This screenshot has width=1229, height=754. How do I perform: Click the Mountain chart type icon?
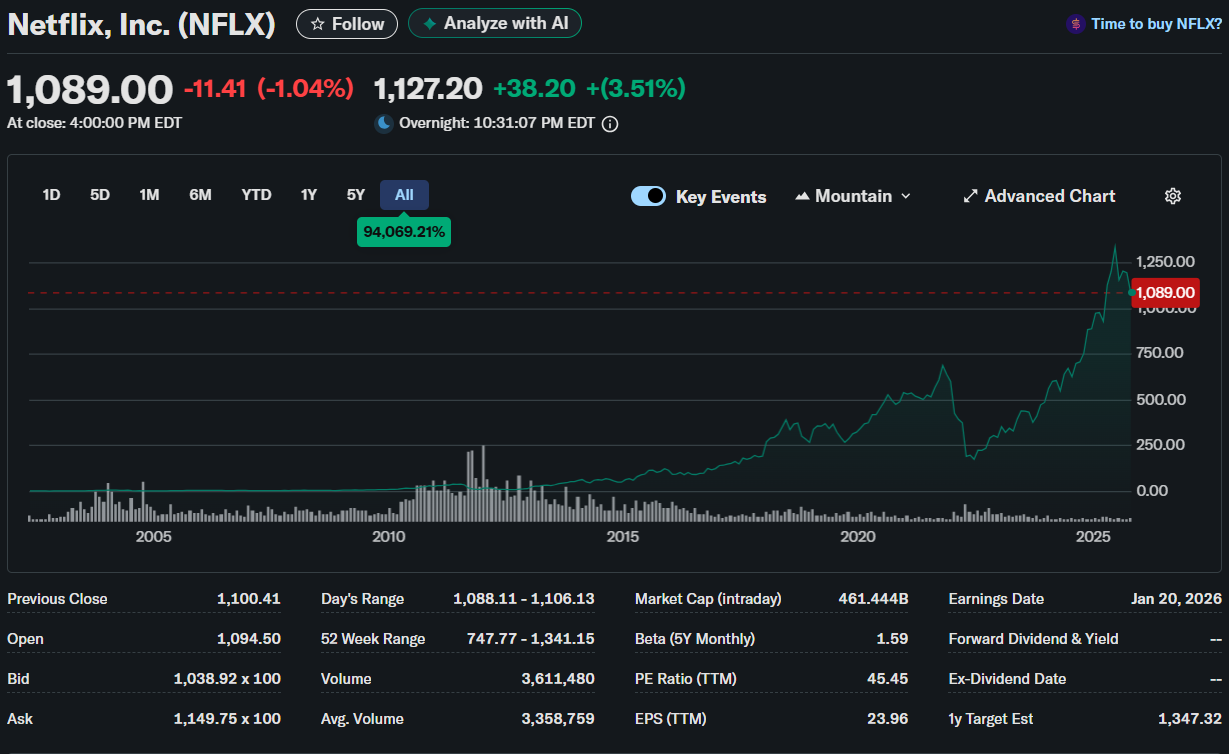point(802,196)
